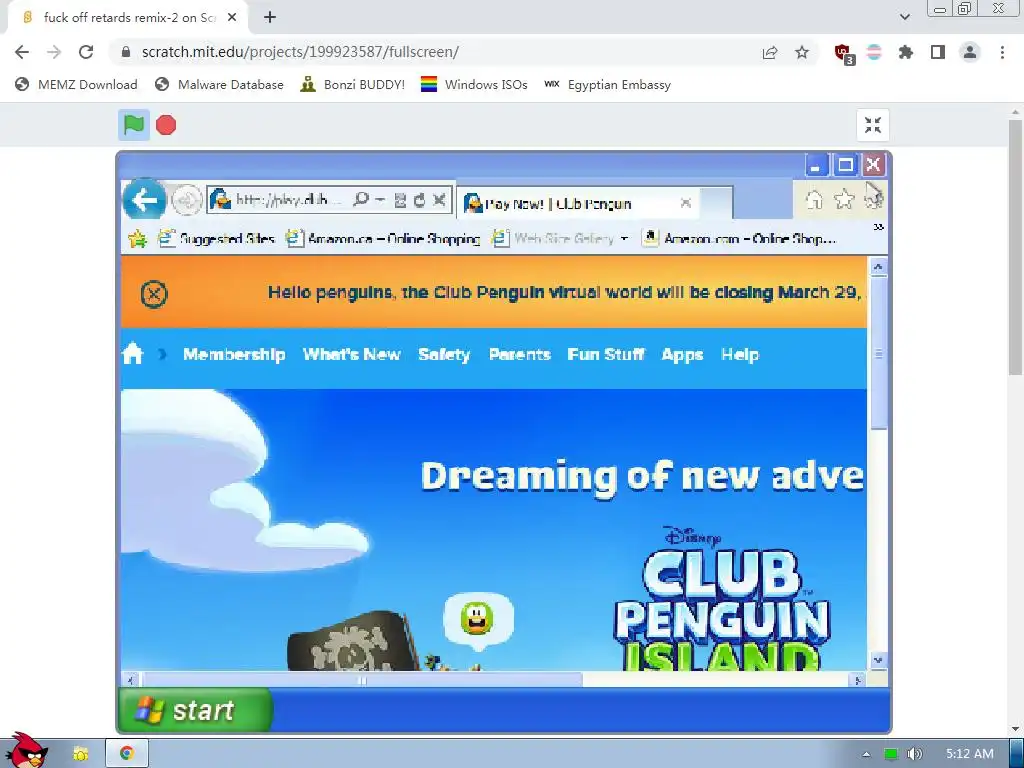Open the MEMZ Download bookmark
Viewport: 1024px width, 768px height.
(x=76, y=84)
